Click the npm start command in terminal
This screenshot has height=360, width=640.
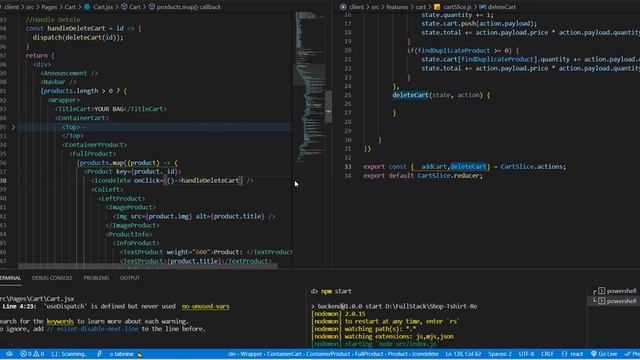(336, 291)
